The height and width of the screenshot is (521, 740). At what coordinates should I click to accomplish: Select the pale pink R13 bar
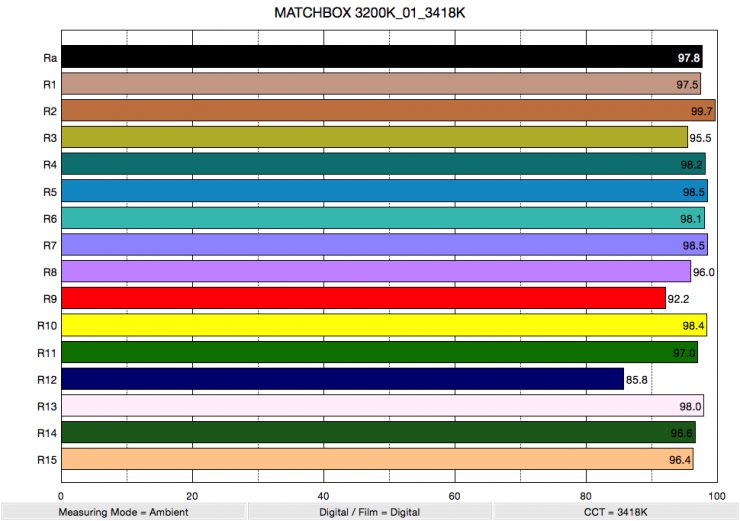pos(382,406)
